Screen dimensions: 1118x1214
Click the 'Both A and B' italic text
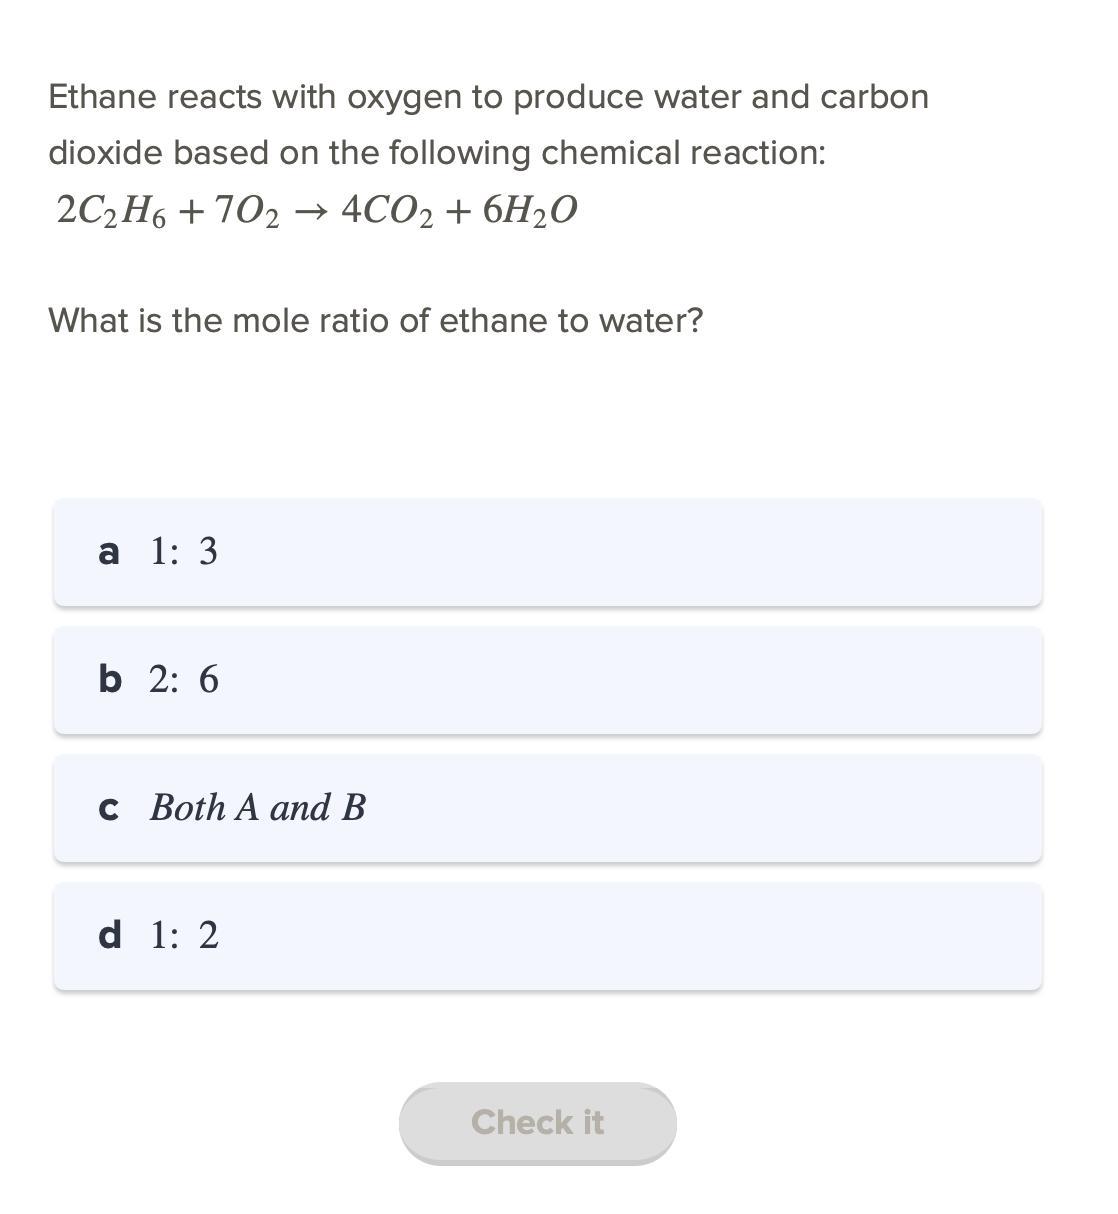click(x=258, y=808)
